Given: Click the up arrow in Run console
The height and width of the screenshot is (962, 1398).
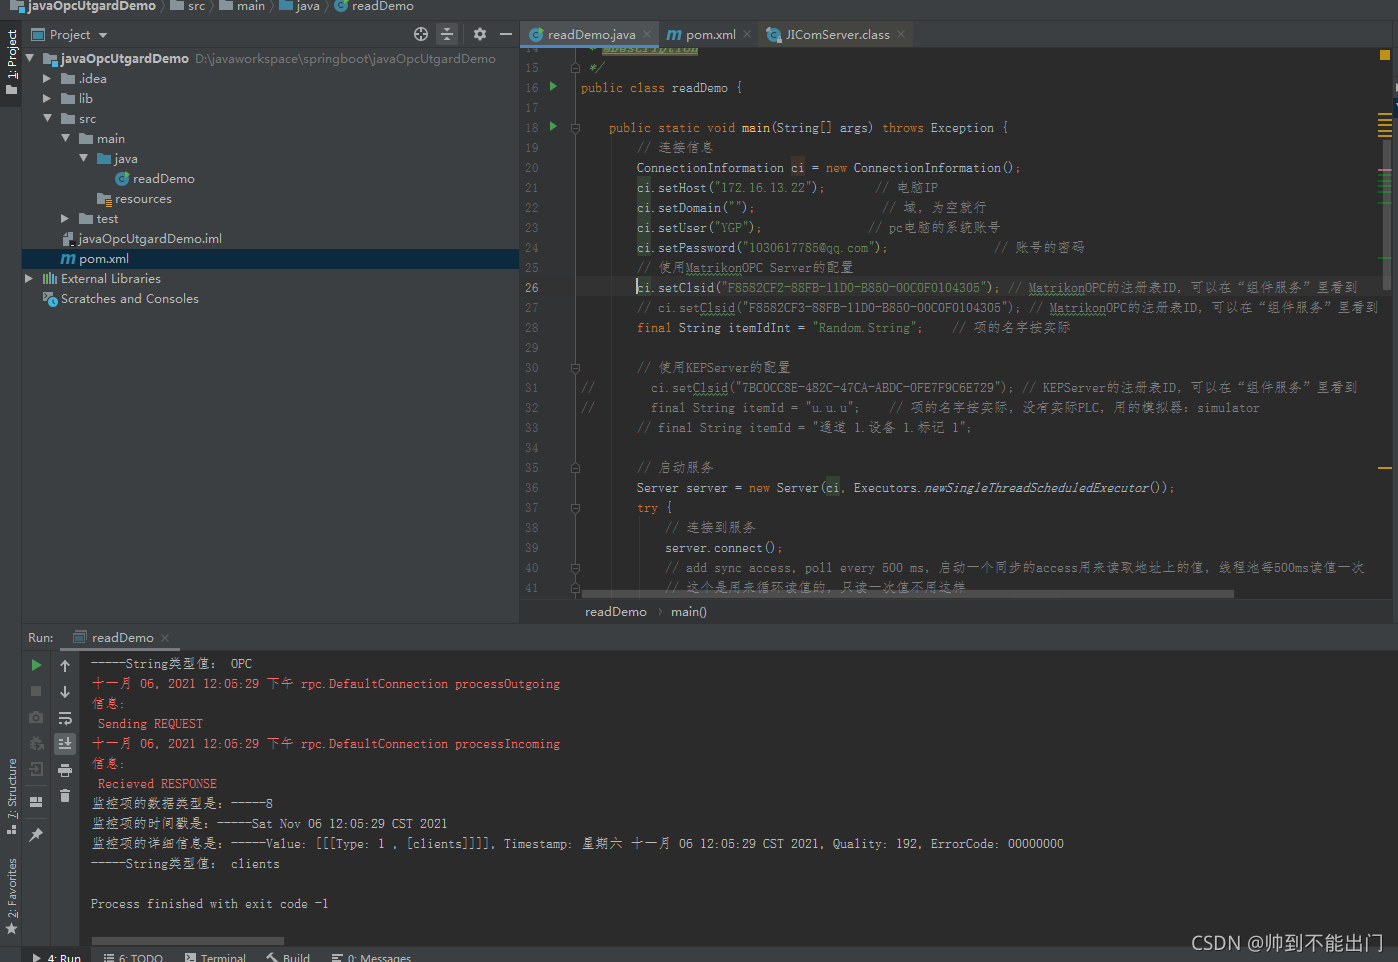Looking at the screenshot, I should pos(65,665).
